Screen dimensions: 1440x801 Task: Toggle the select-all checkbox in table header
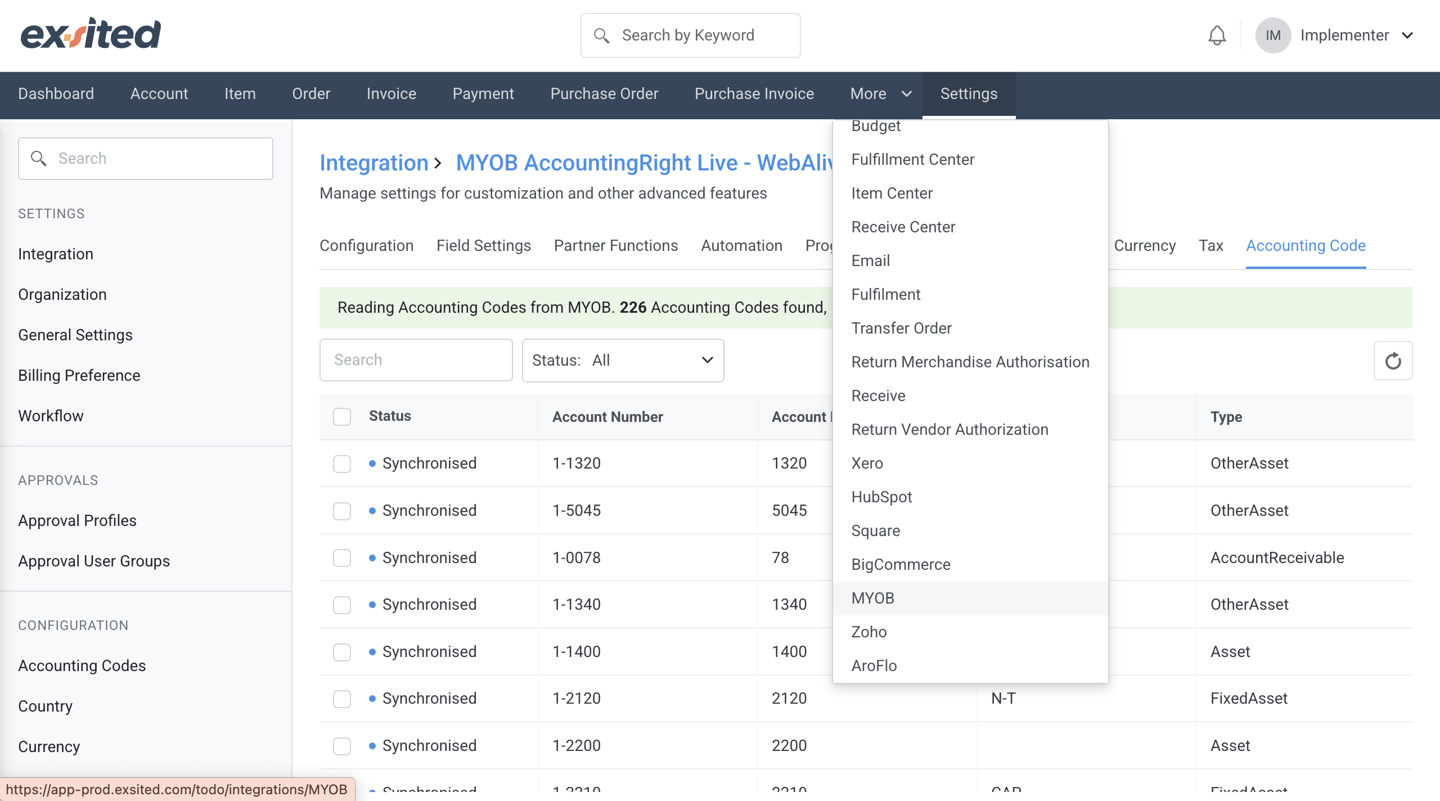point(342,417)
